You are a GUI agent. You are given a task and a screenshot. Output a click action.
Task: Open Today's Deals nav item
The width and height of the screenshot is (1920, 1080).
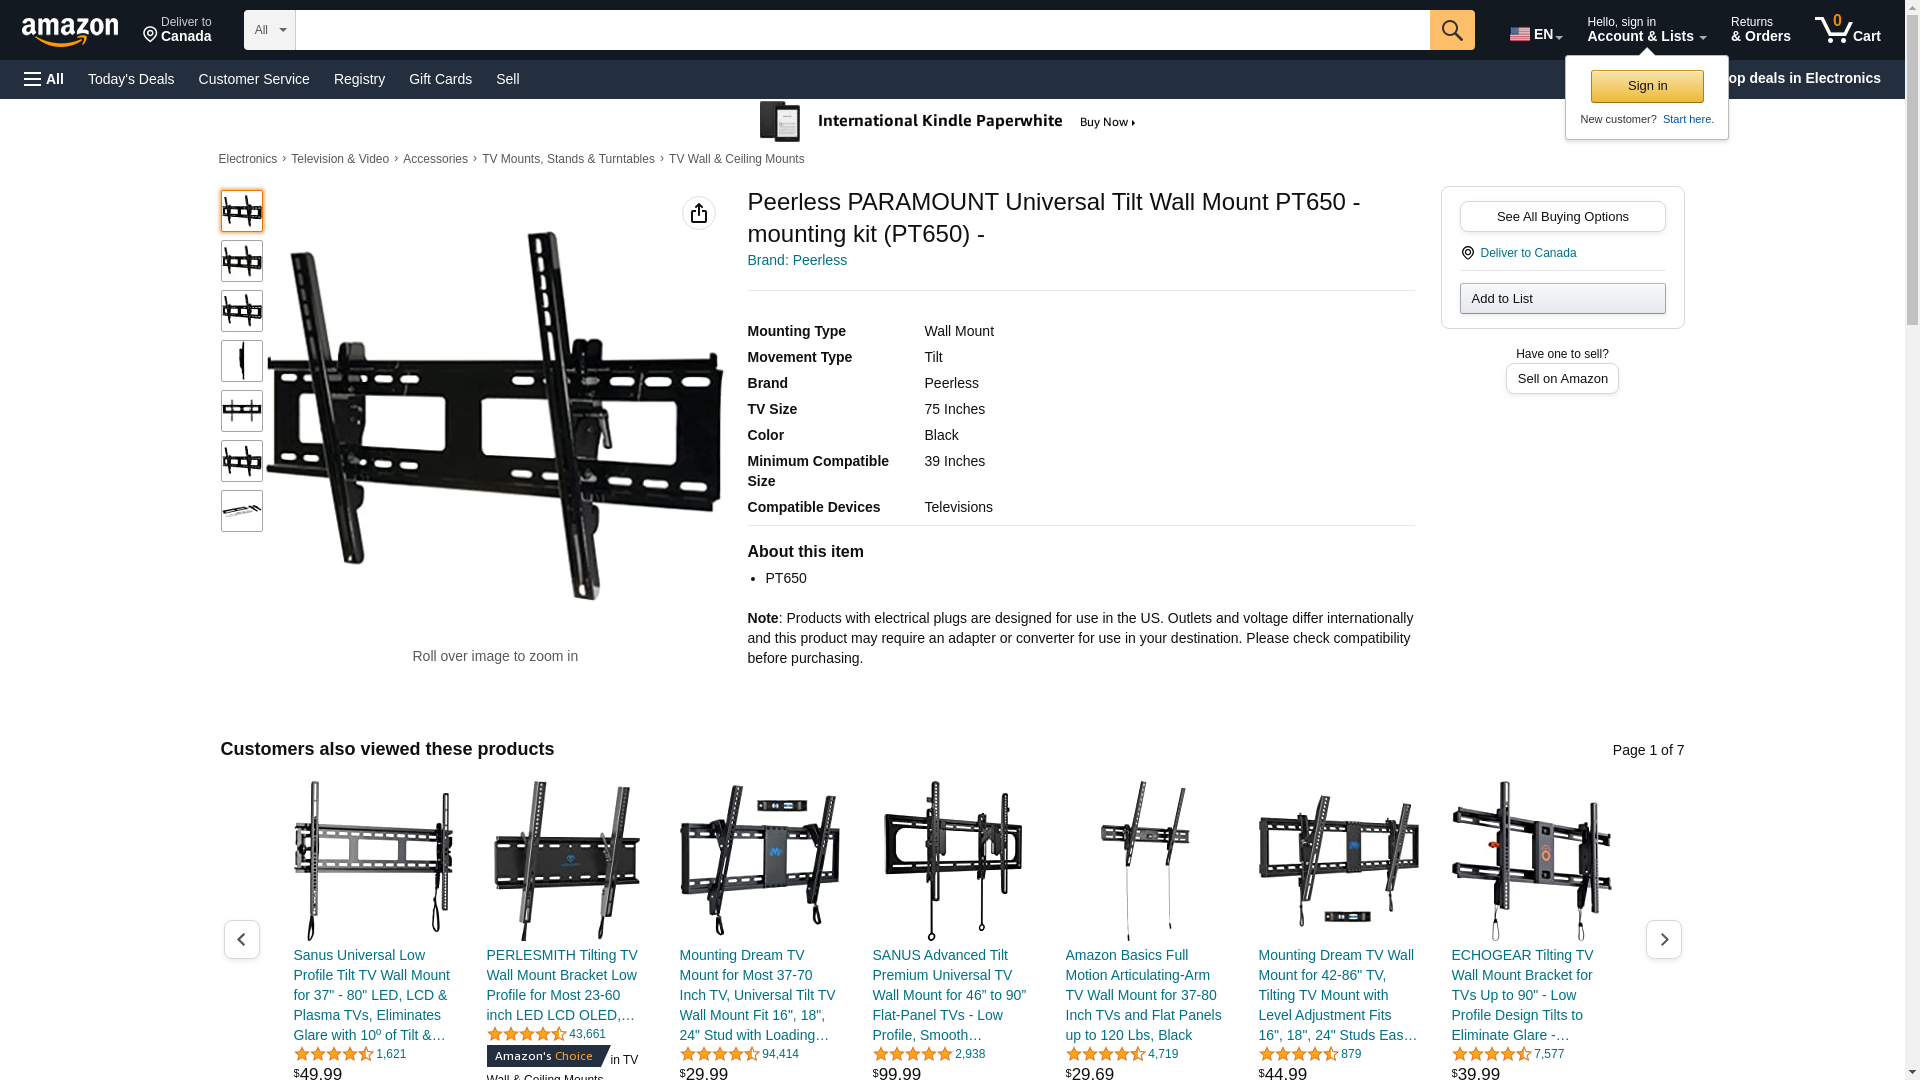point(131,79)
